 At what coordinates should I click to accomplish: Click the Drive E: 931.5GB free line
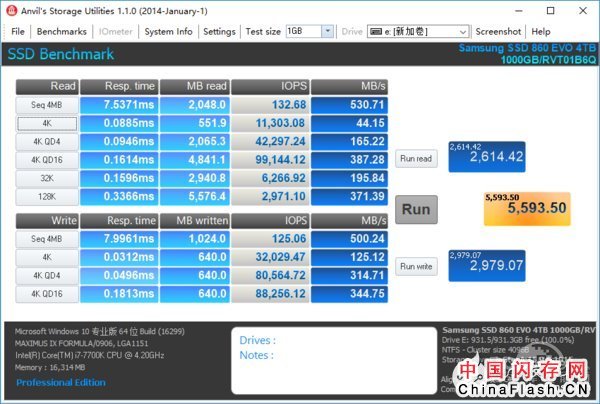click(x=508, y=340)
